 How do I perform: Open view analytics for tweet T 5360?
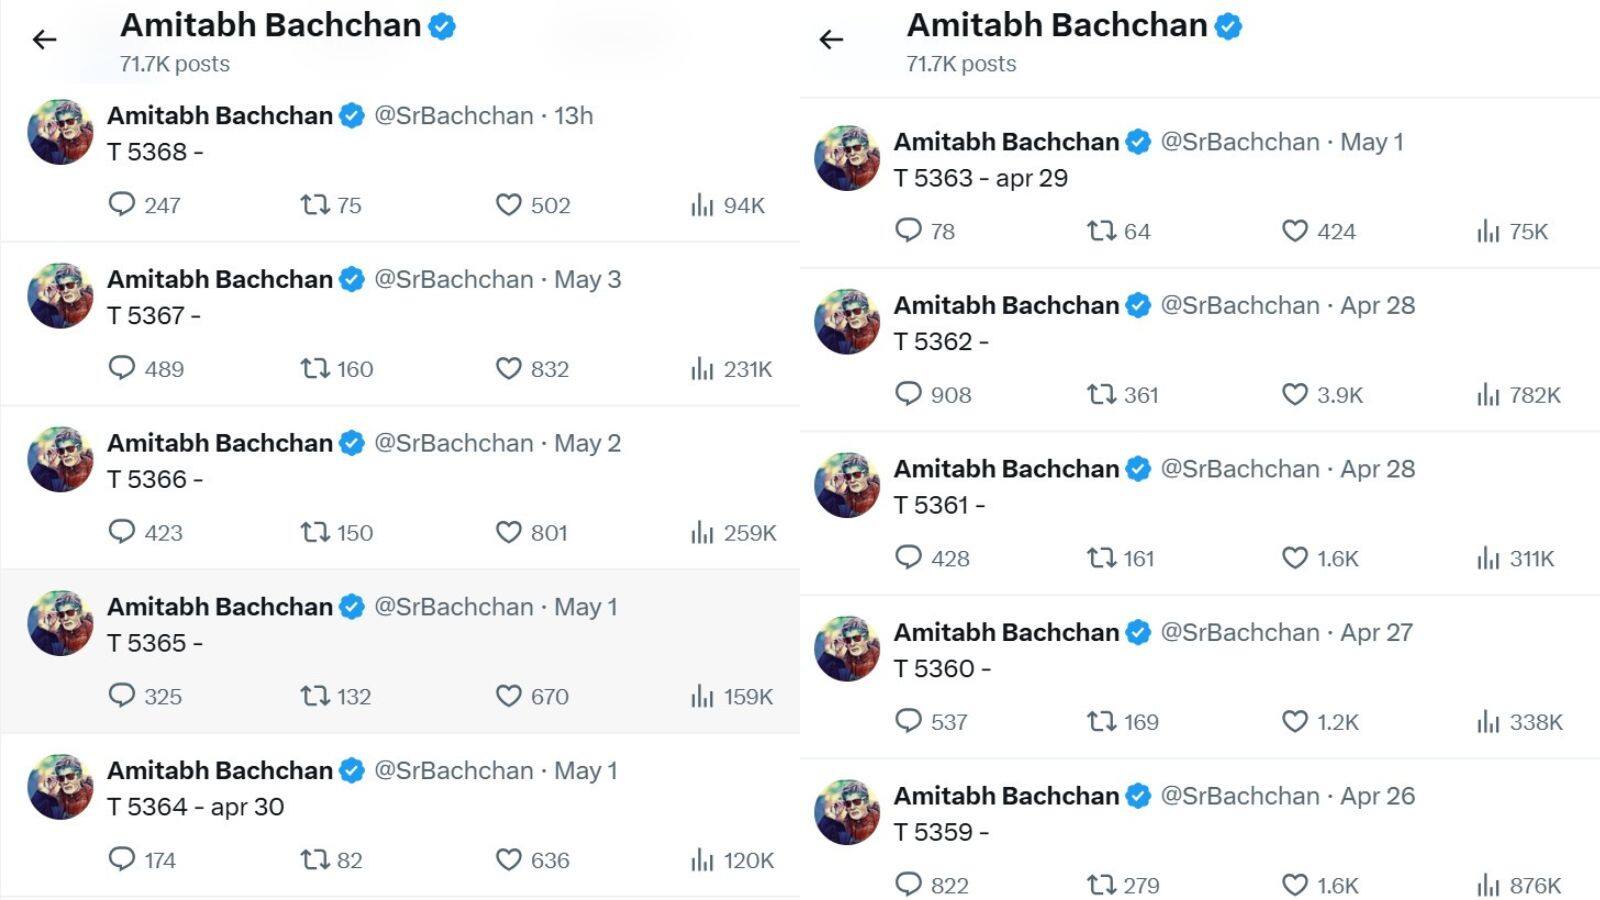point(1488,721)
